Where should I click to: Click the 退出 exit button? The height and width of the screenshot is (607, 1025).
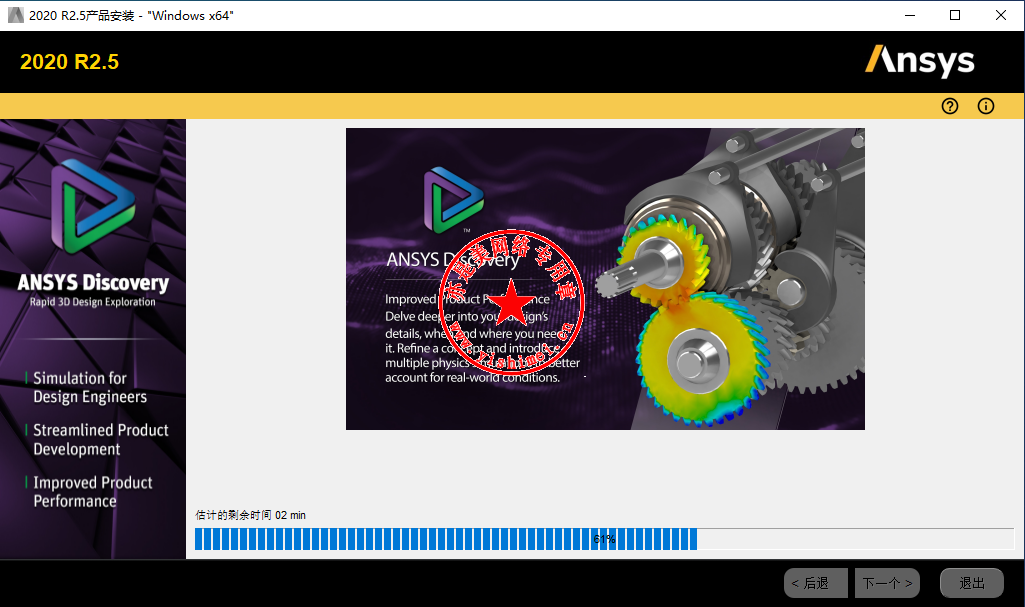coord(971,583)
